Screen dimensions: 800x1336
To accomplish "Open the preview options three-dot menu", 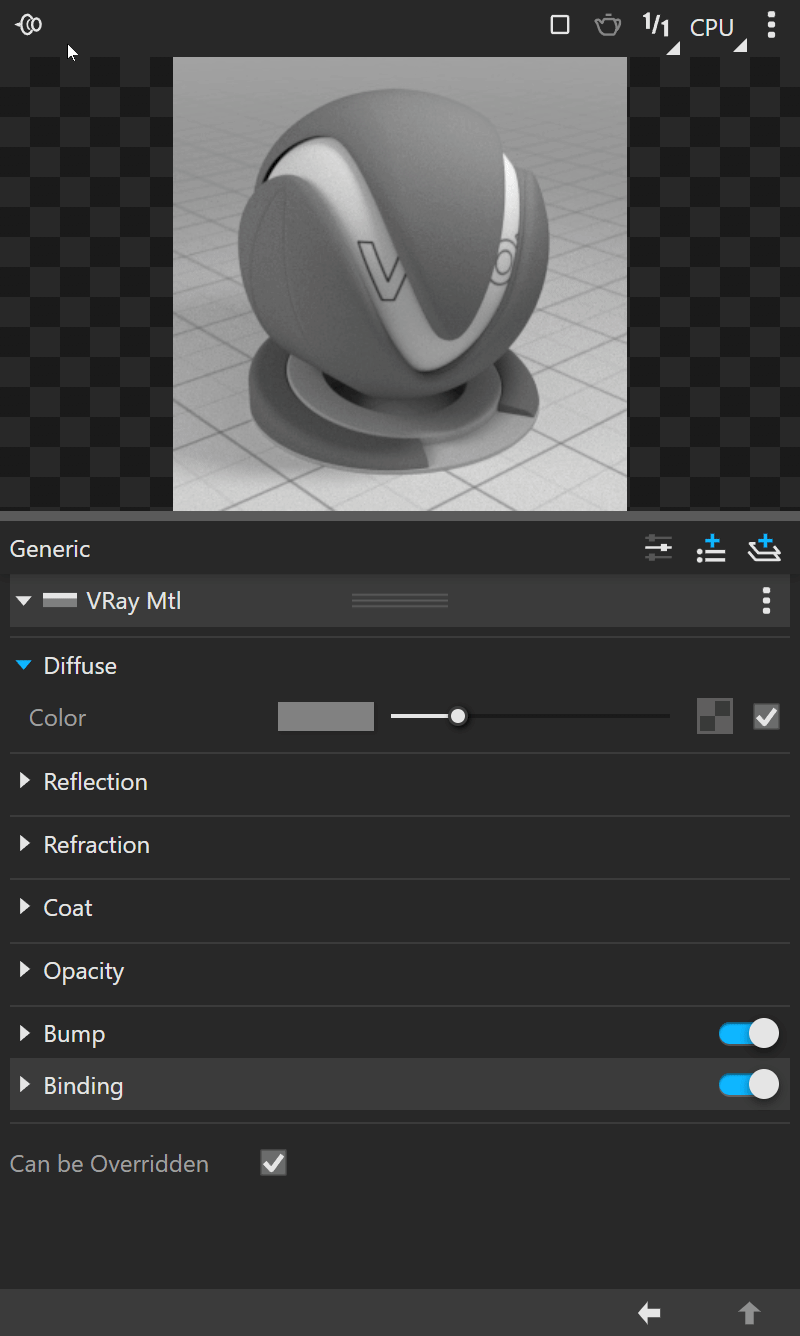I will pos(771,25).
